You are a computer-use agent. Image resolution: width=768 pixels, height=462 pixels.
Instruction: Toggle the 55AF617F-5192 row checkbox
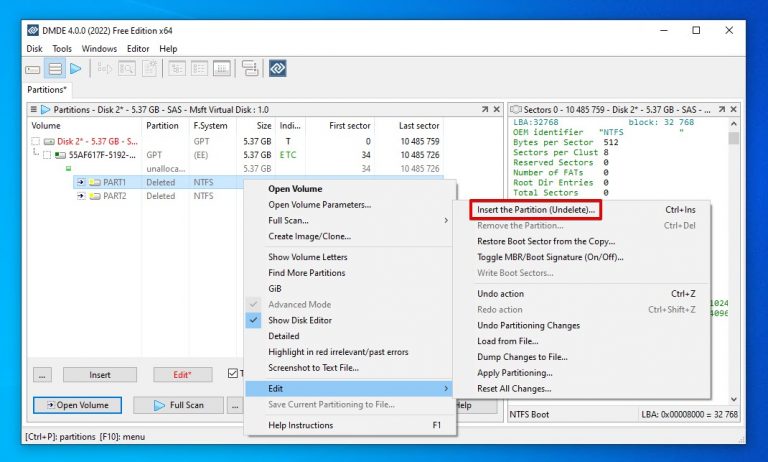pyautogui.click(x=47, y=155)
